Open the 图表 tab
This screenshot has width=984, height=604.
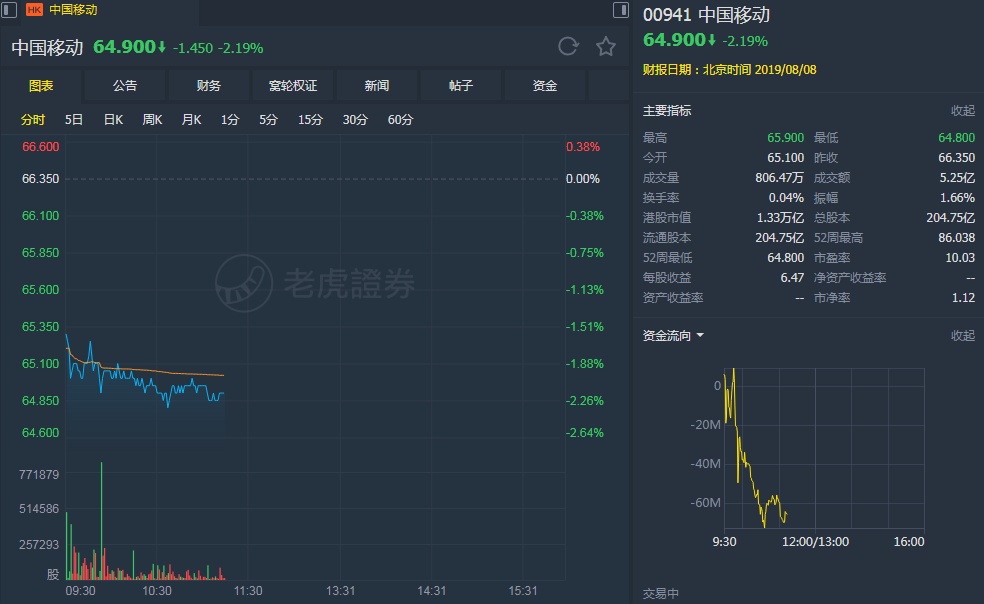click(41, 85)
